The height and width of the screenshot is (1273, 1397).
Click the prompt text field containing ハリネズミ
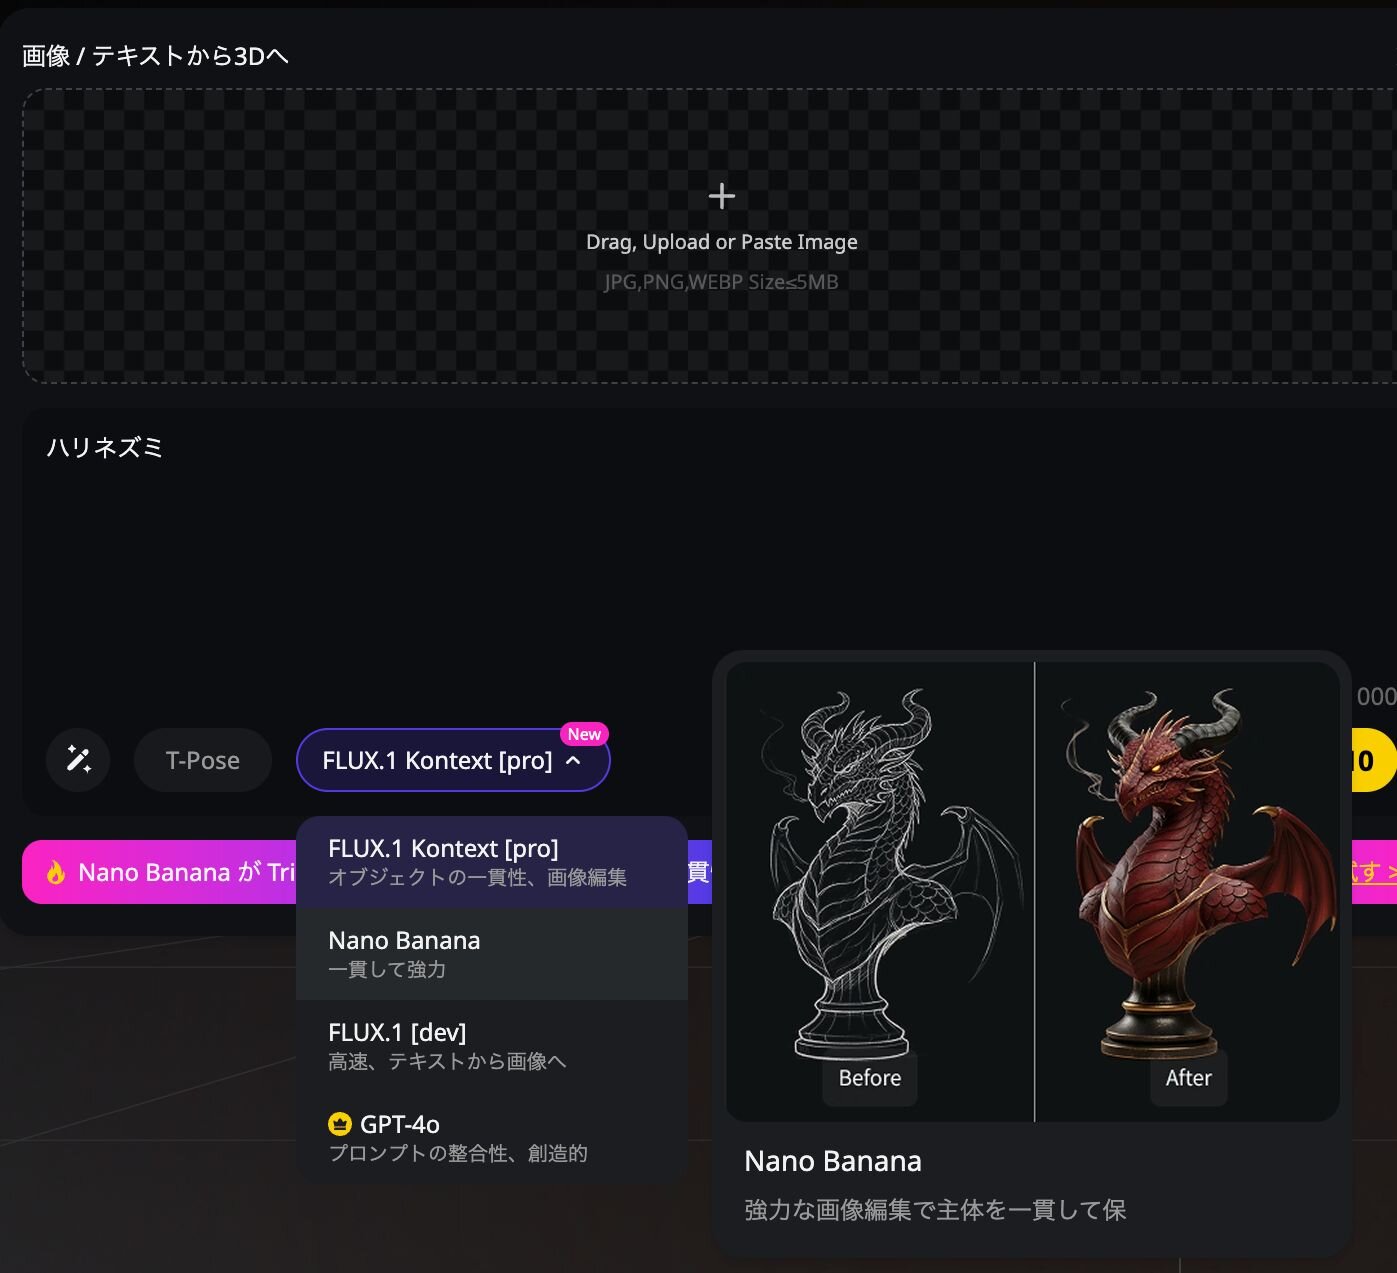[709, 560]
